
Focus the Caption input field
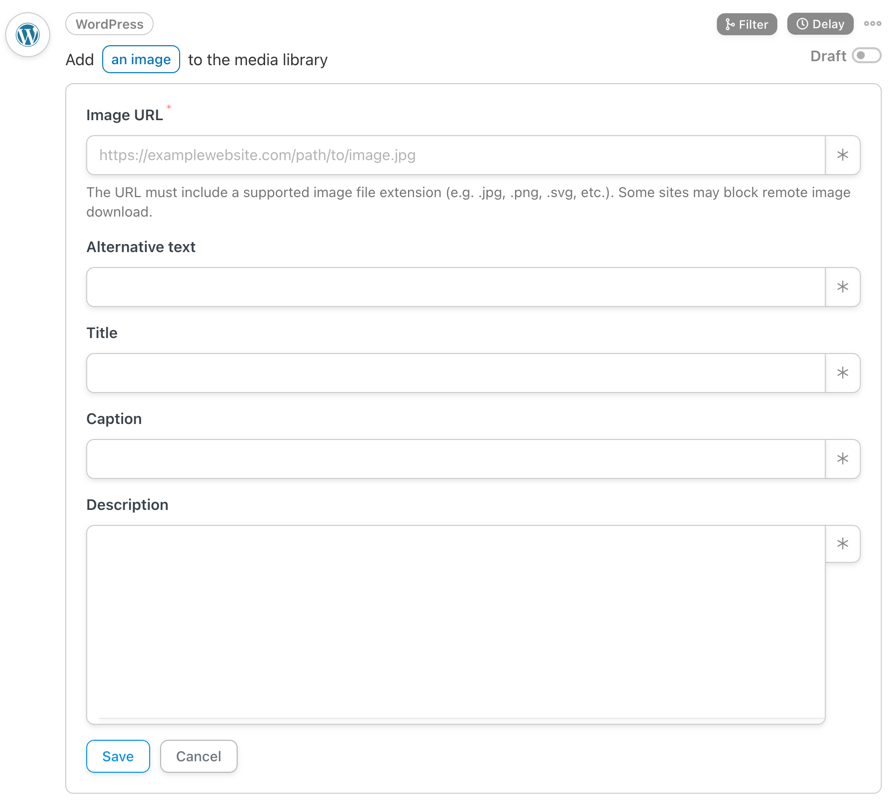point(456,459)
